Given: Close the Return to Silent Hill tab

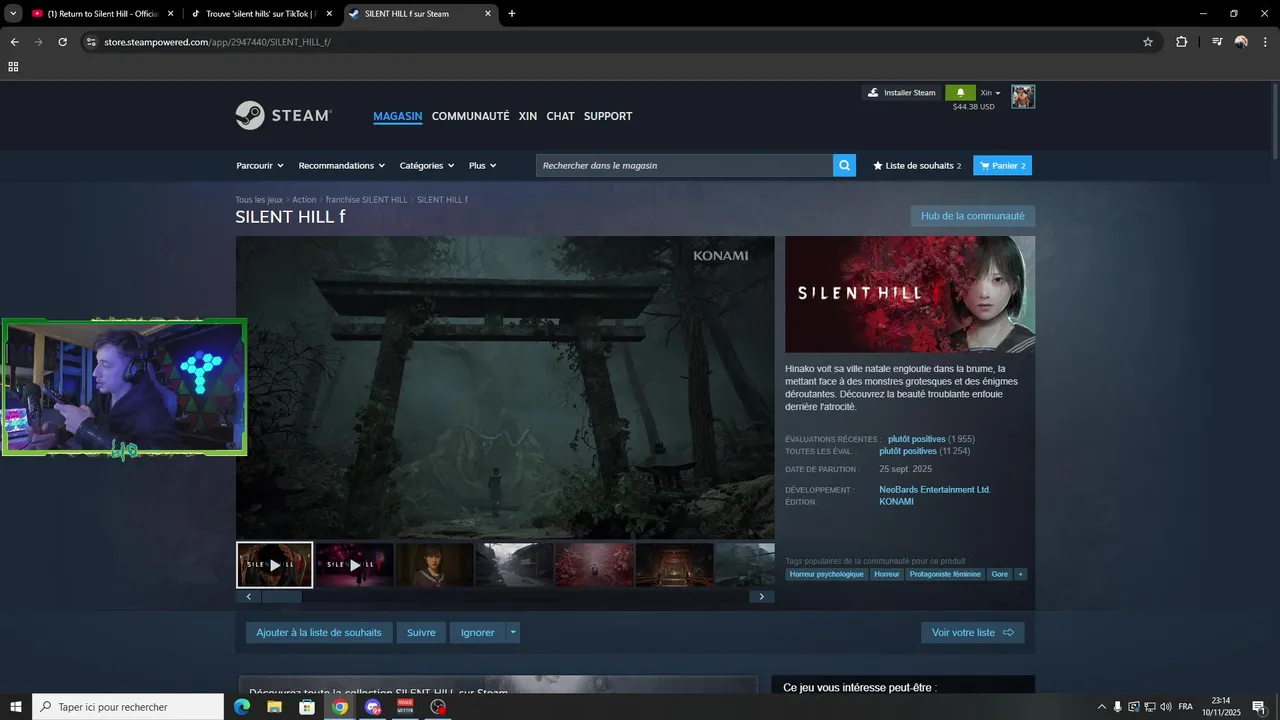Looking at the screenshot, I should coord(170,14).
